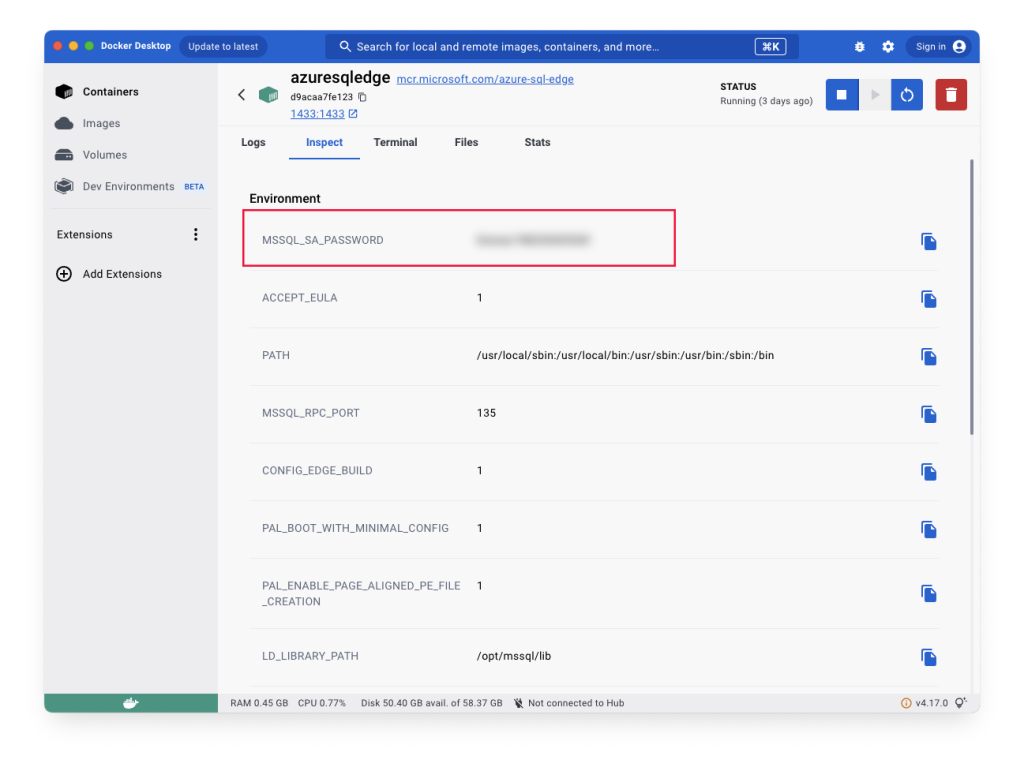Focus the search images and containers field
This screenshot has width=1024, height=771.
562,46
